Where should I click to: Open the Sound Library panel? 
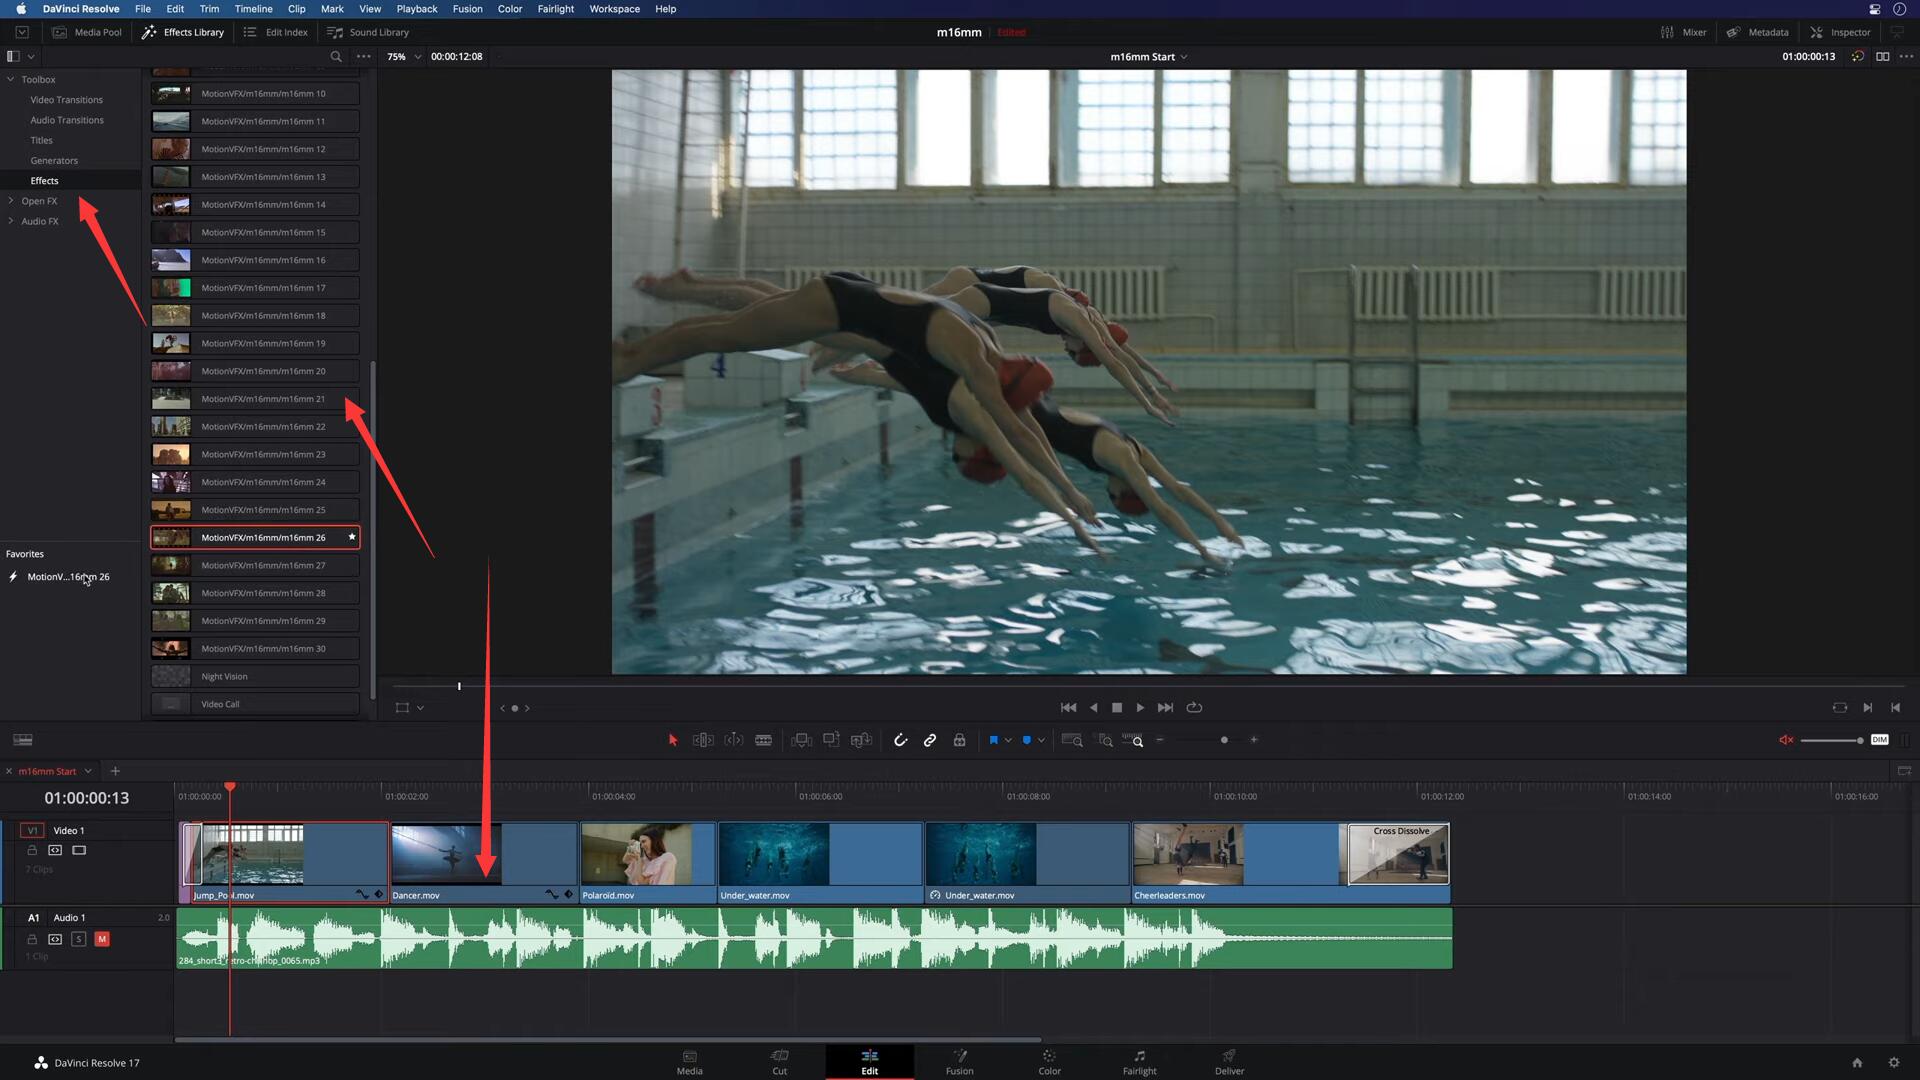368,32
